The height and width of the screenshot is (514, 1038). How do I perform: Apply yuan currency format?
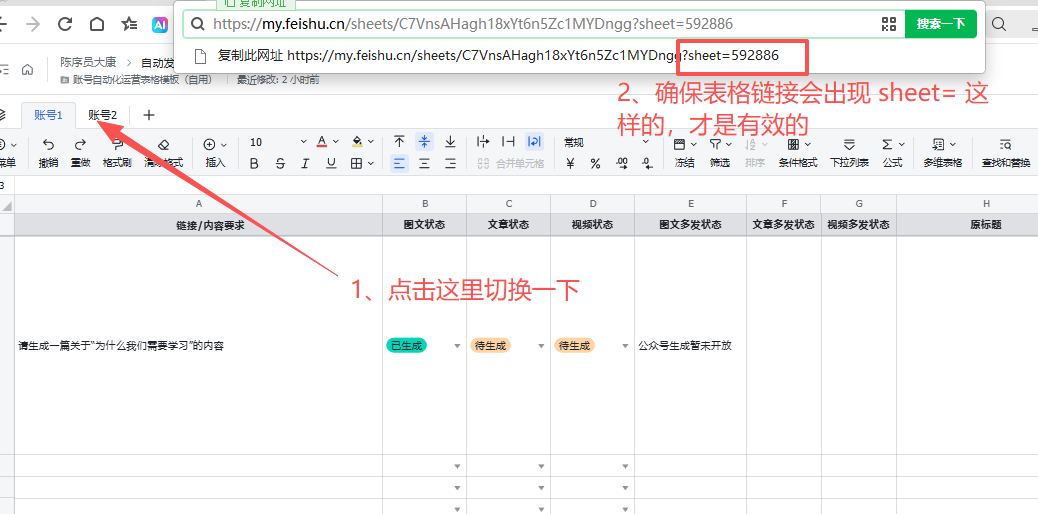tap(571, 164)
